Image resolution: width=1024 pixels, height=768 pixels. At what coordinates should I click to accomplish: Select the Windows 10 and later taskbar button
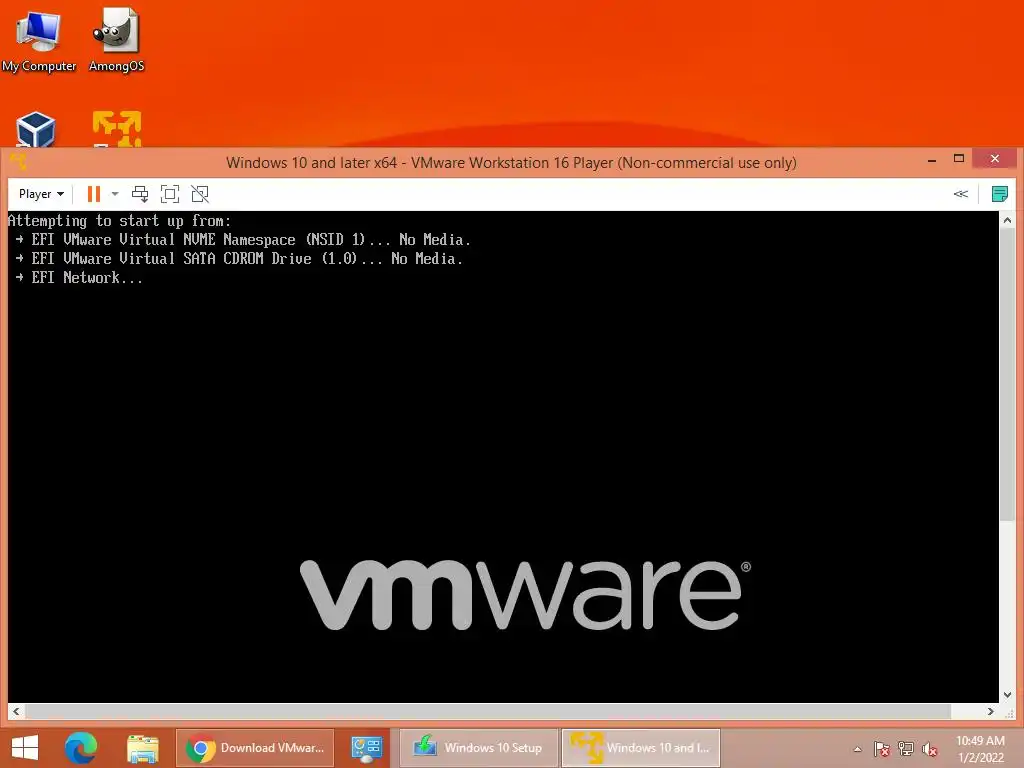[x=641, y=748]
